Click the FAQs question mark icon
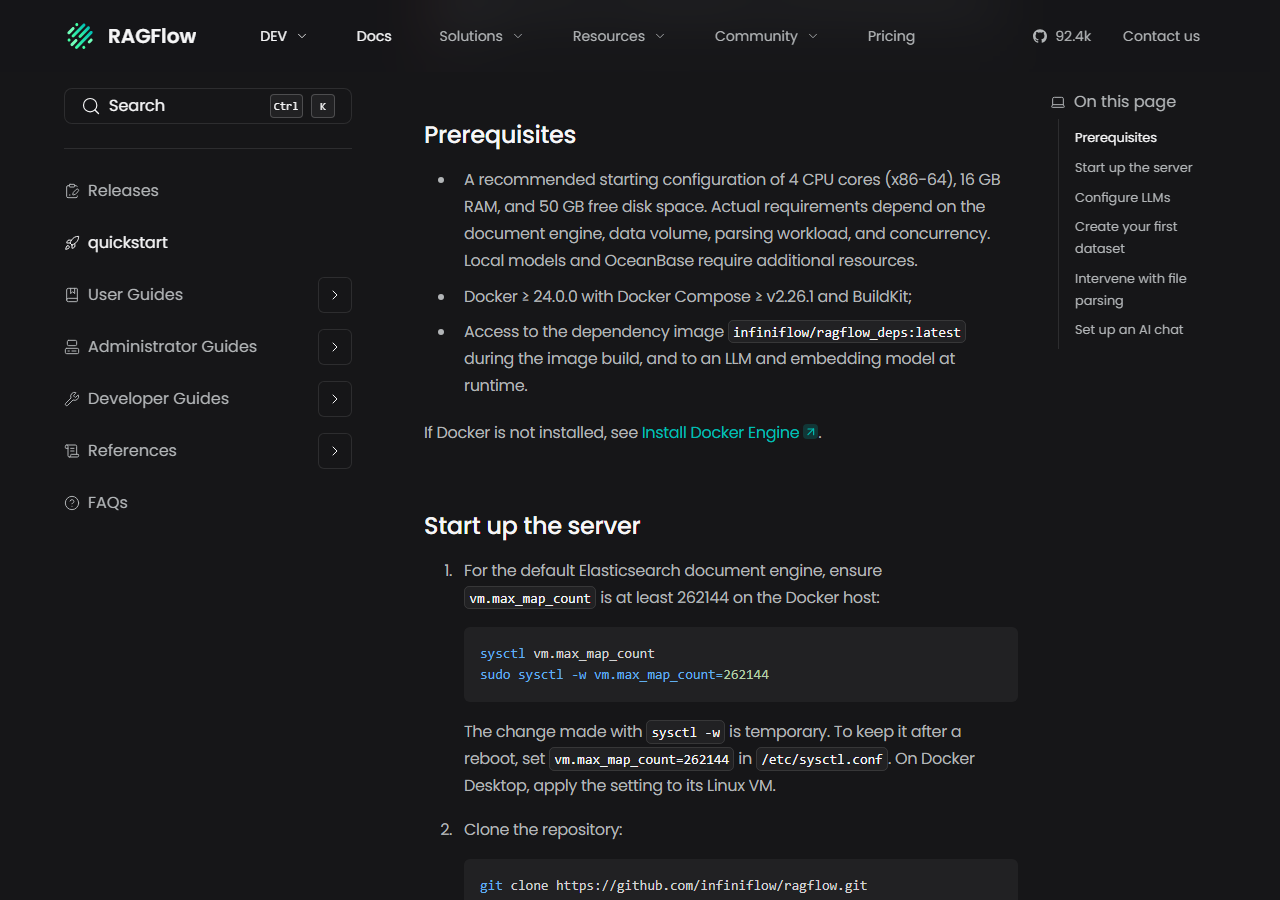The width and height of the screenshot is (1280, 900). (72, 503)
